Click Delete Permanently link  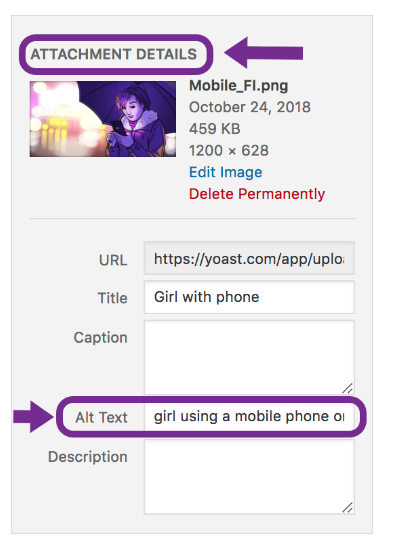[x=257, y=194]
